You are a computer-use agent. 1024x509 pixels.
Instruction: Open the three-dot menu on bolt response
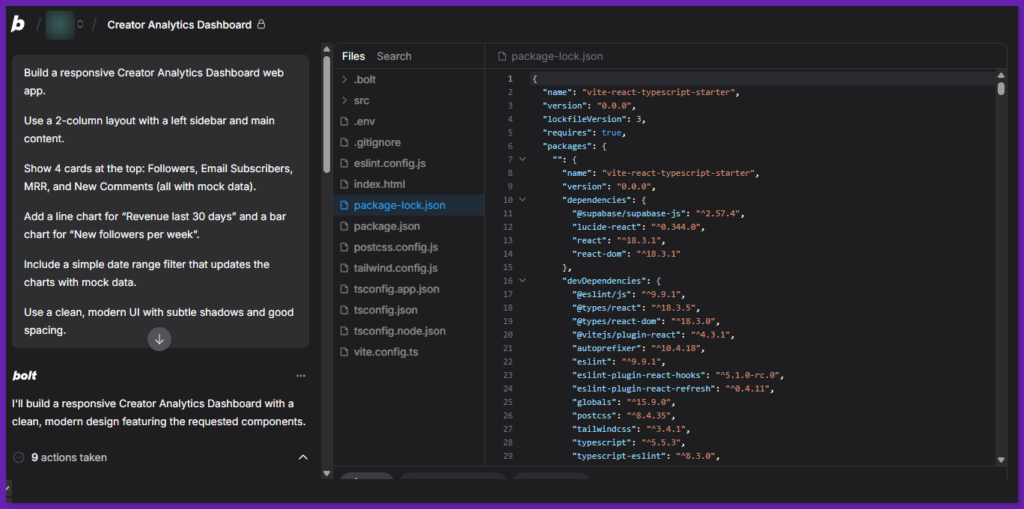click(x=301, y=376)
